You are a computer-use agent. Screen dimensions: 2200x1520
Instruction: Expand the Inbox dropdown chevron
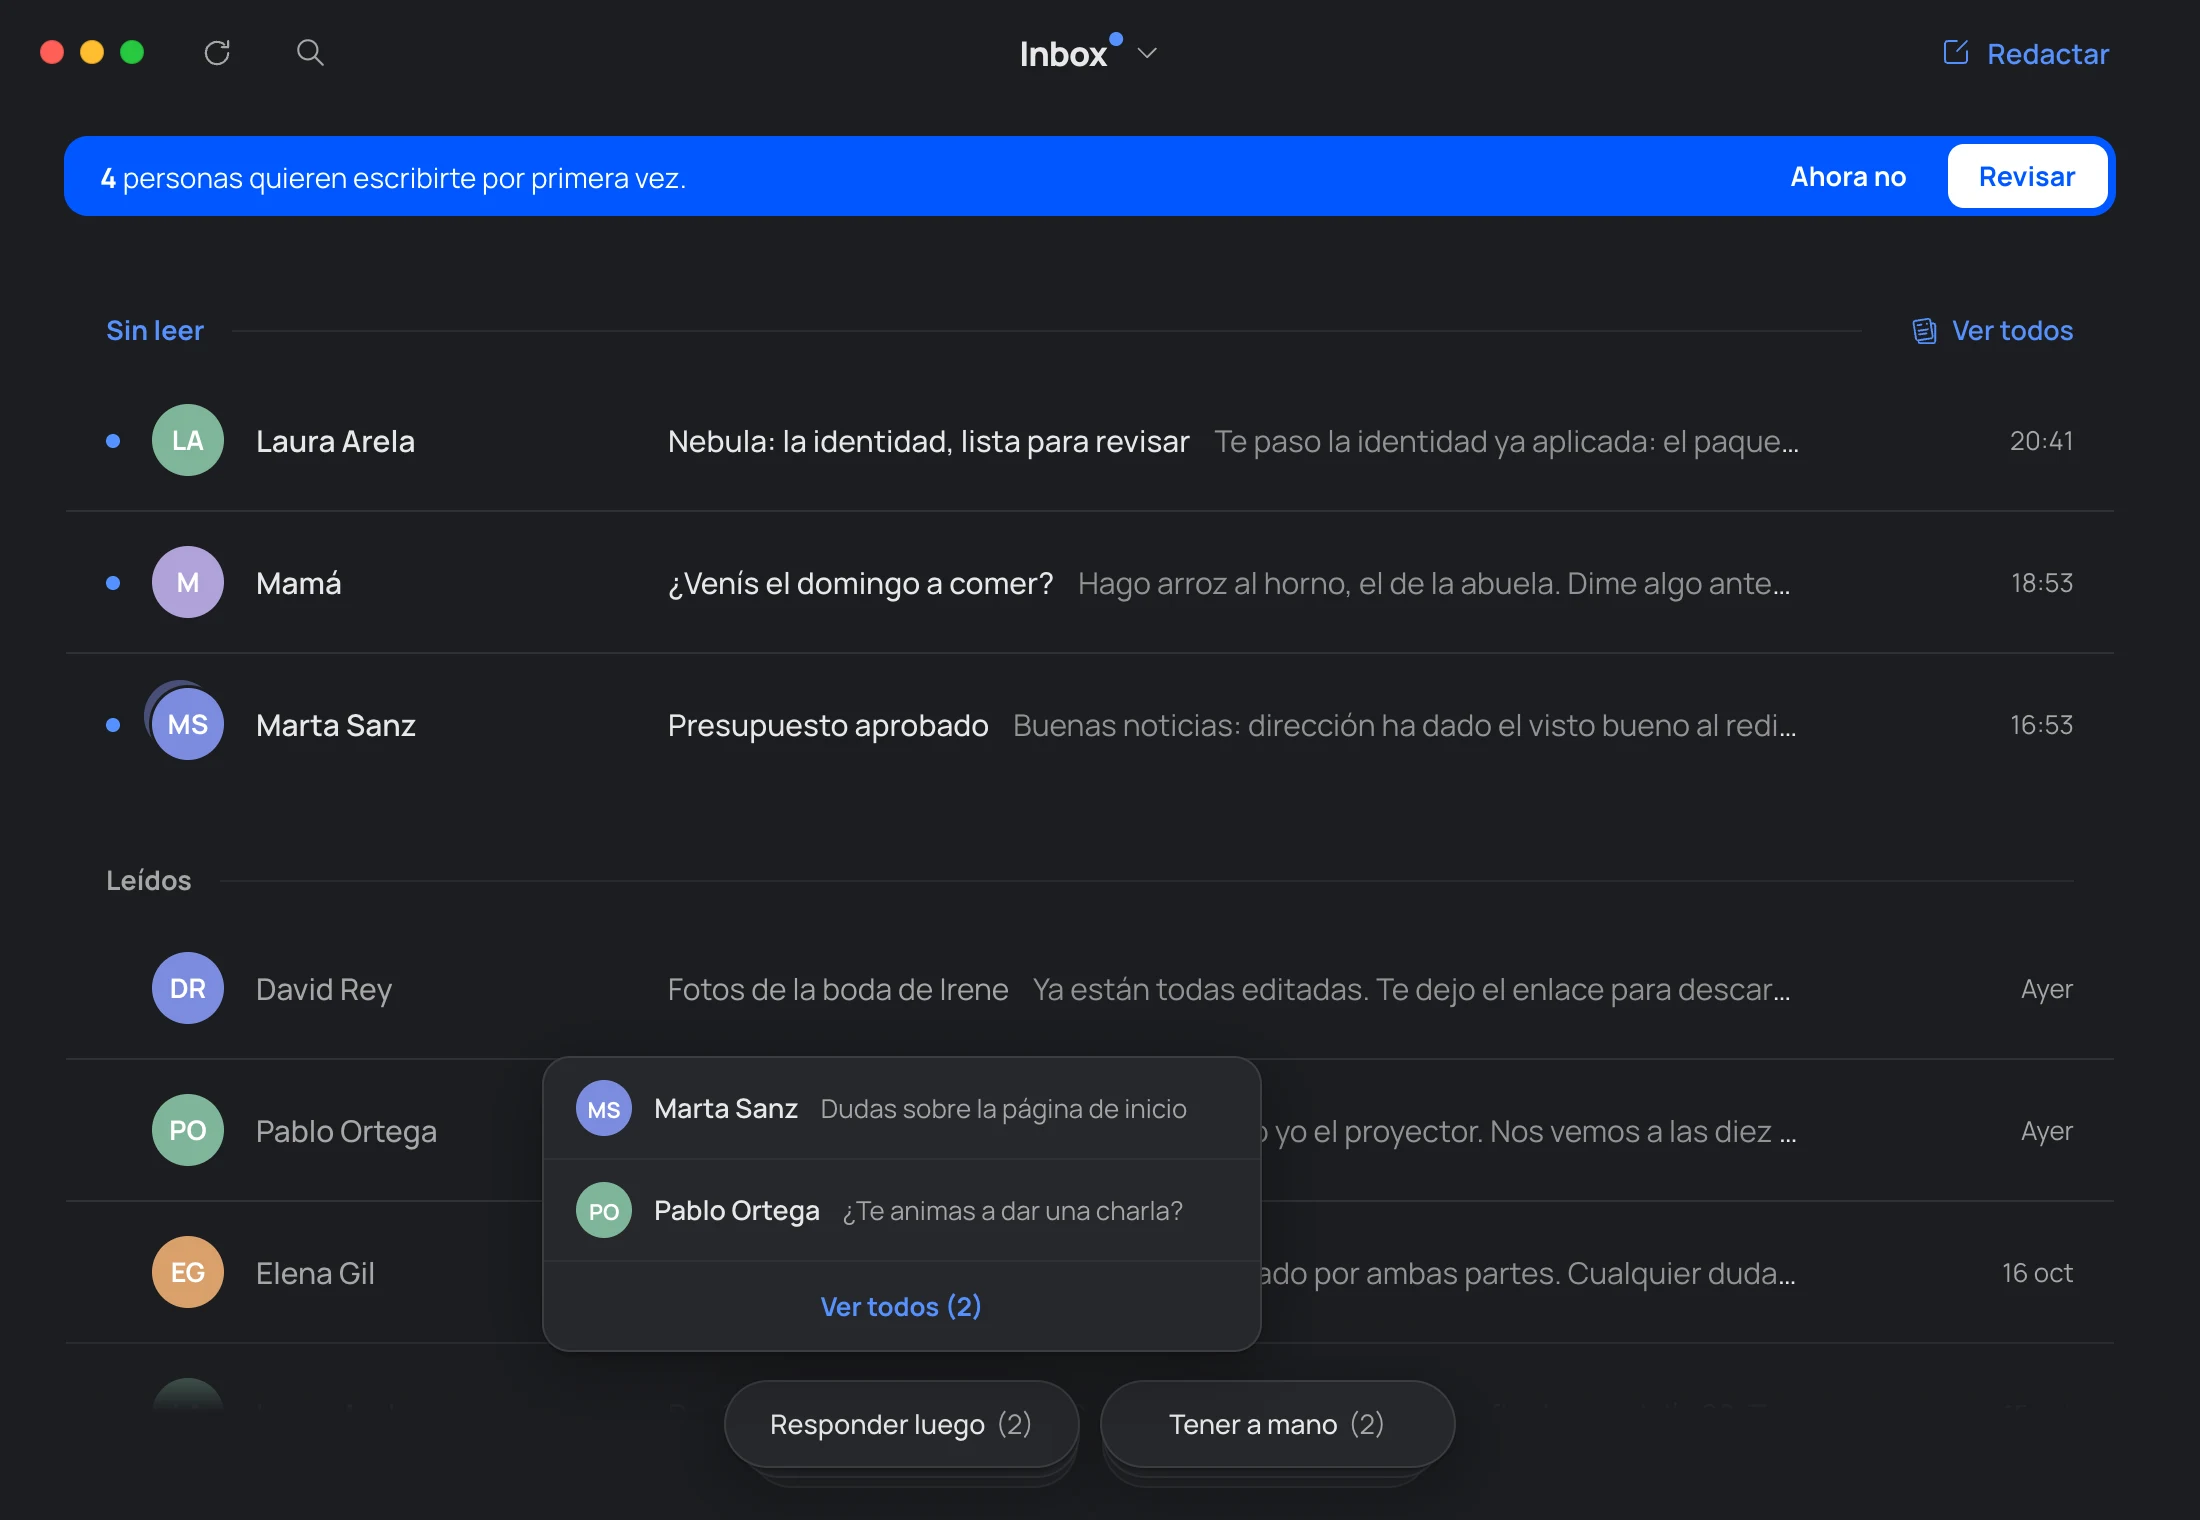tap(1147, 53)
